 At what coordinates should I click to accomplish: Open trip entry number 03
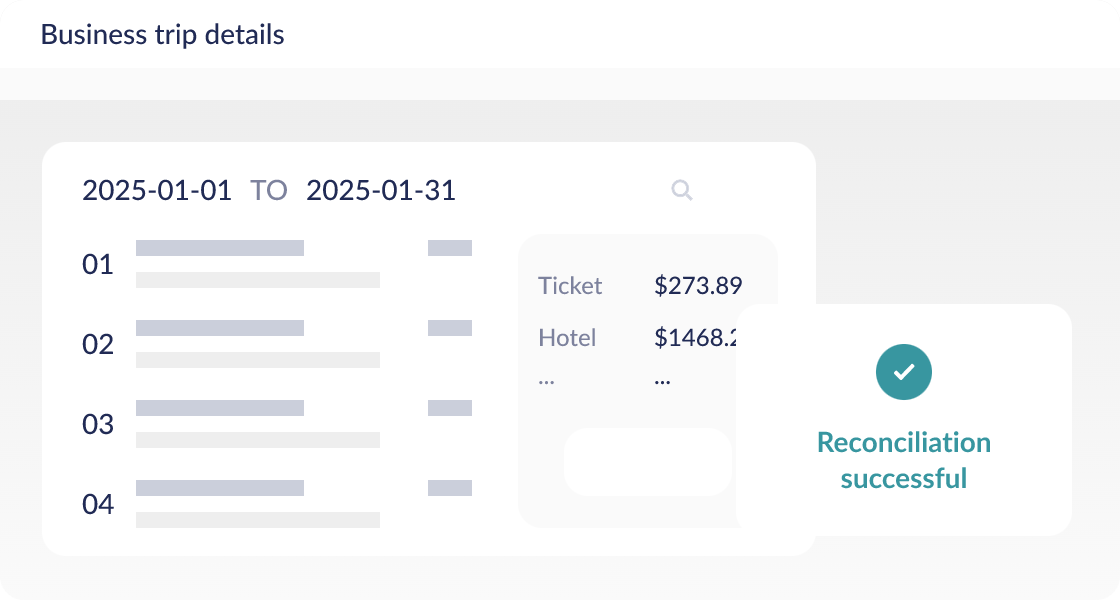click(98, 425)
